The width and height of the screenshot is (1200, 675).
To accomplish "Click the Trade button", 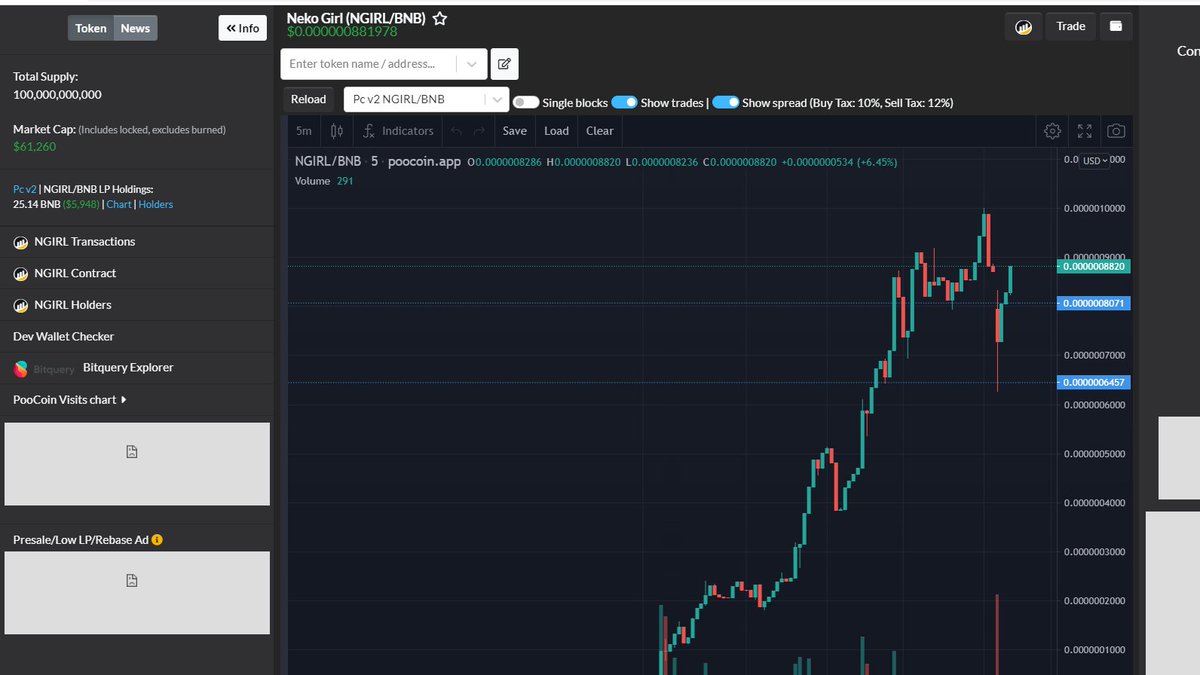I will click(1070, 26).
